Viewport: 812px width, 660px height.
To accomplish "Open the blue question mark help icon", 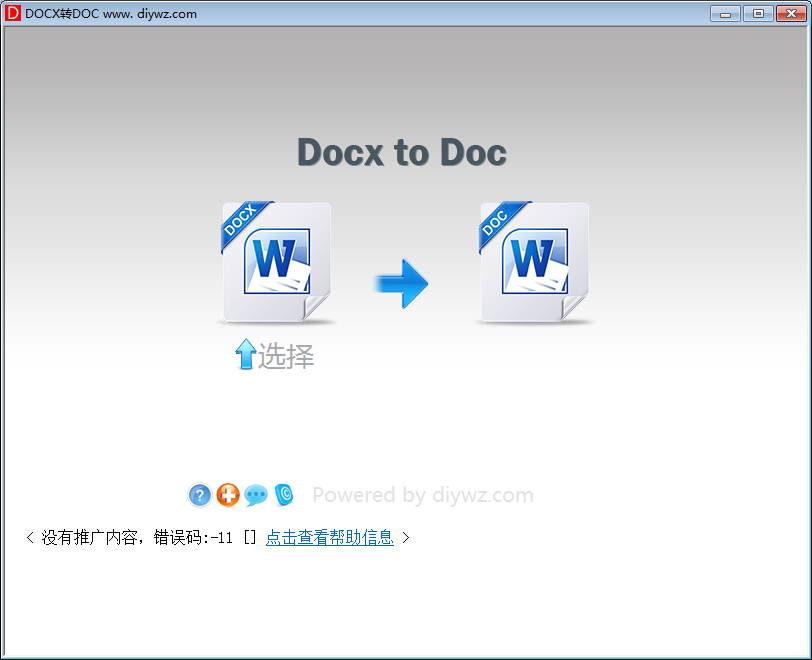I will 200,495.
